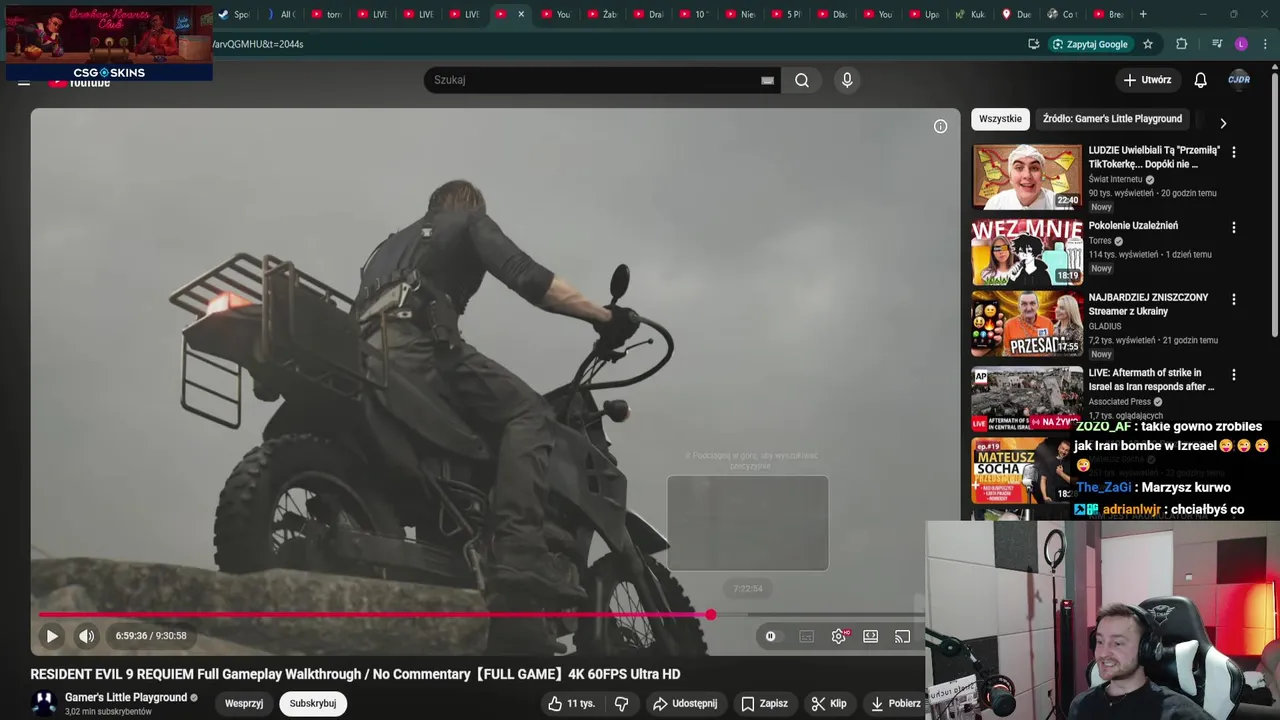The image size is (1280, 720).
Task: Switch to the 'Dra' browser tab
Action: [649, 14]
